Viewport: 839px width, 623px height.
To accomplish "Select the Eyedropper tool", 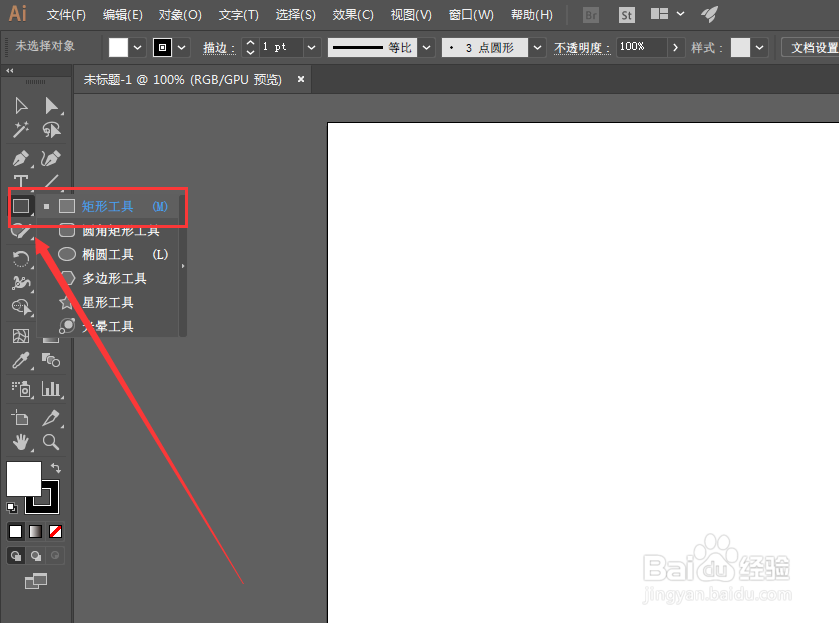I will point(21,361).
